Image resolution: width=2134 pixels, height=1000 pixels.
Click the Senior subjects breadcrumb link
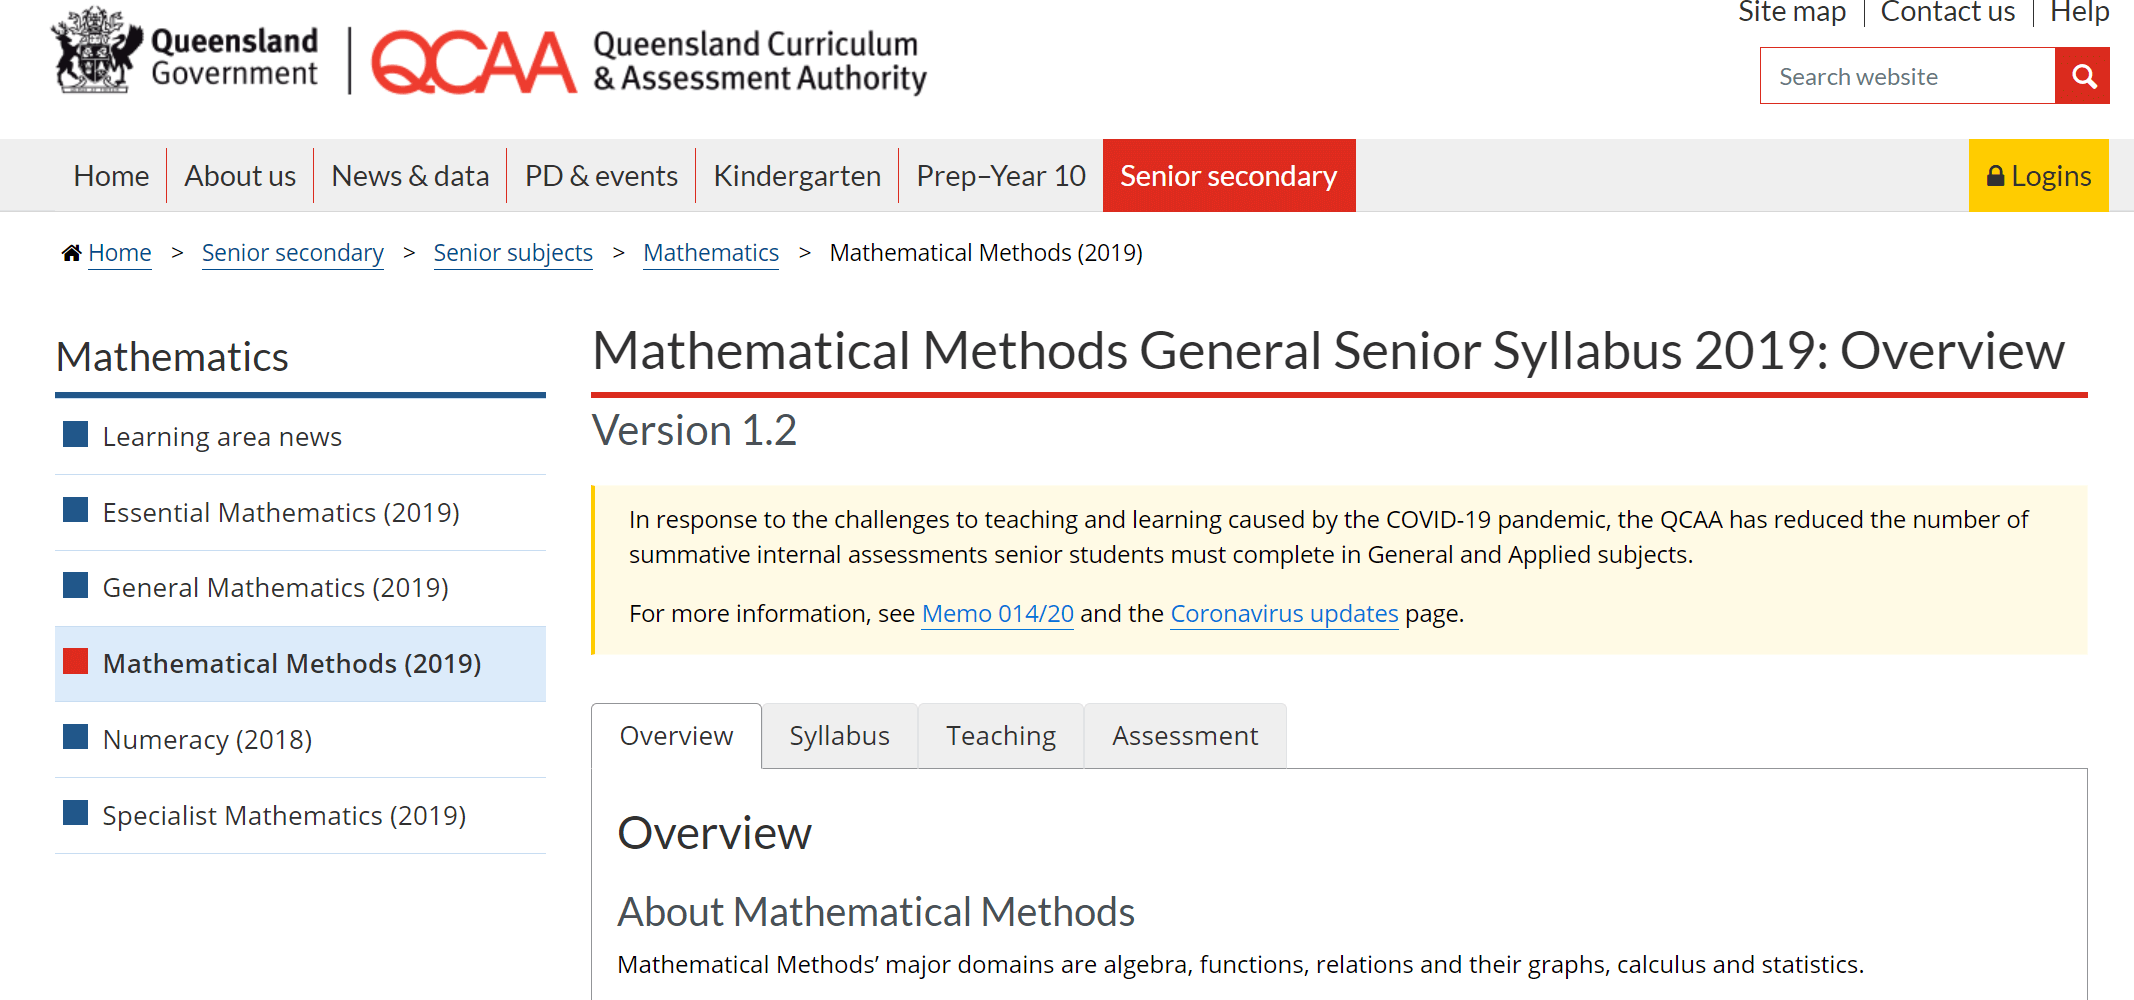[513, 253]
